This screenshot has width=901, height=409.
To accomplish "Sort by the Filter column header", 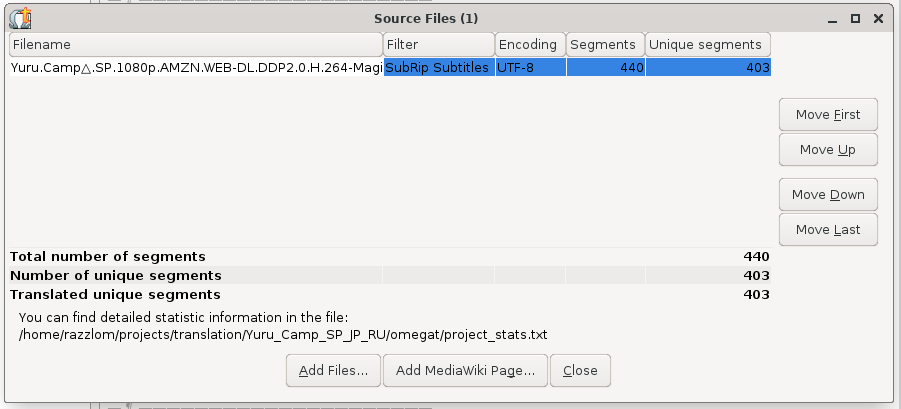I will (x=439, y=45).
